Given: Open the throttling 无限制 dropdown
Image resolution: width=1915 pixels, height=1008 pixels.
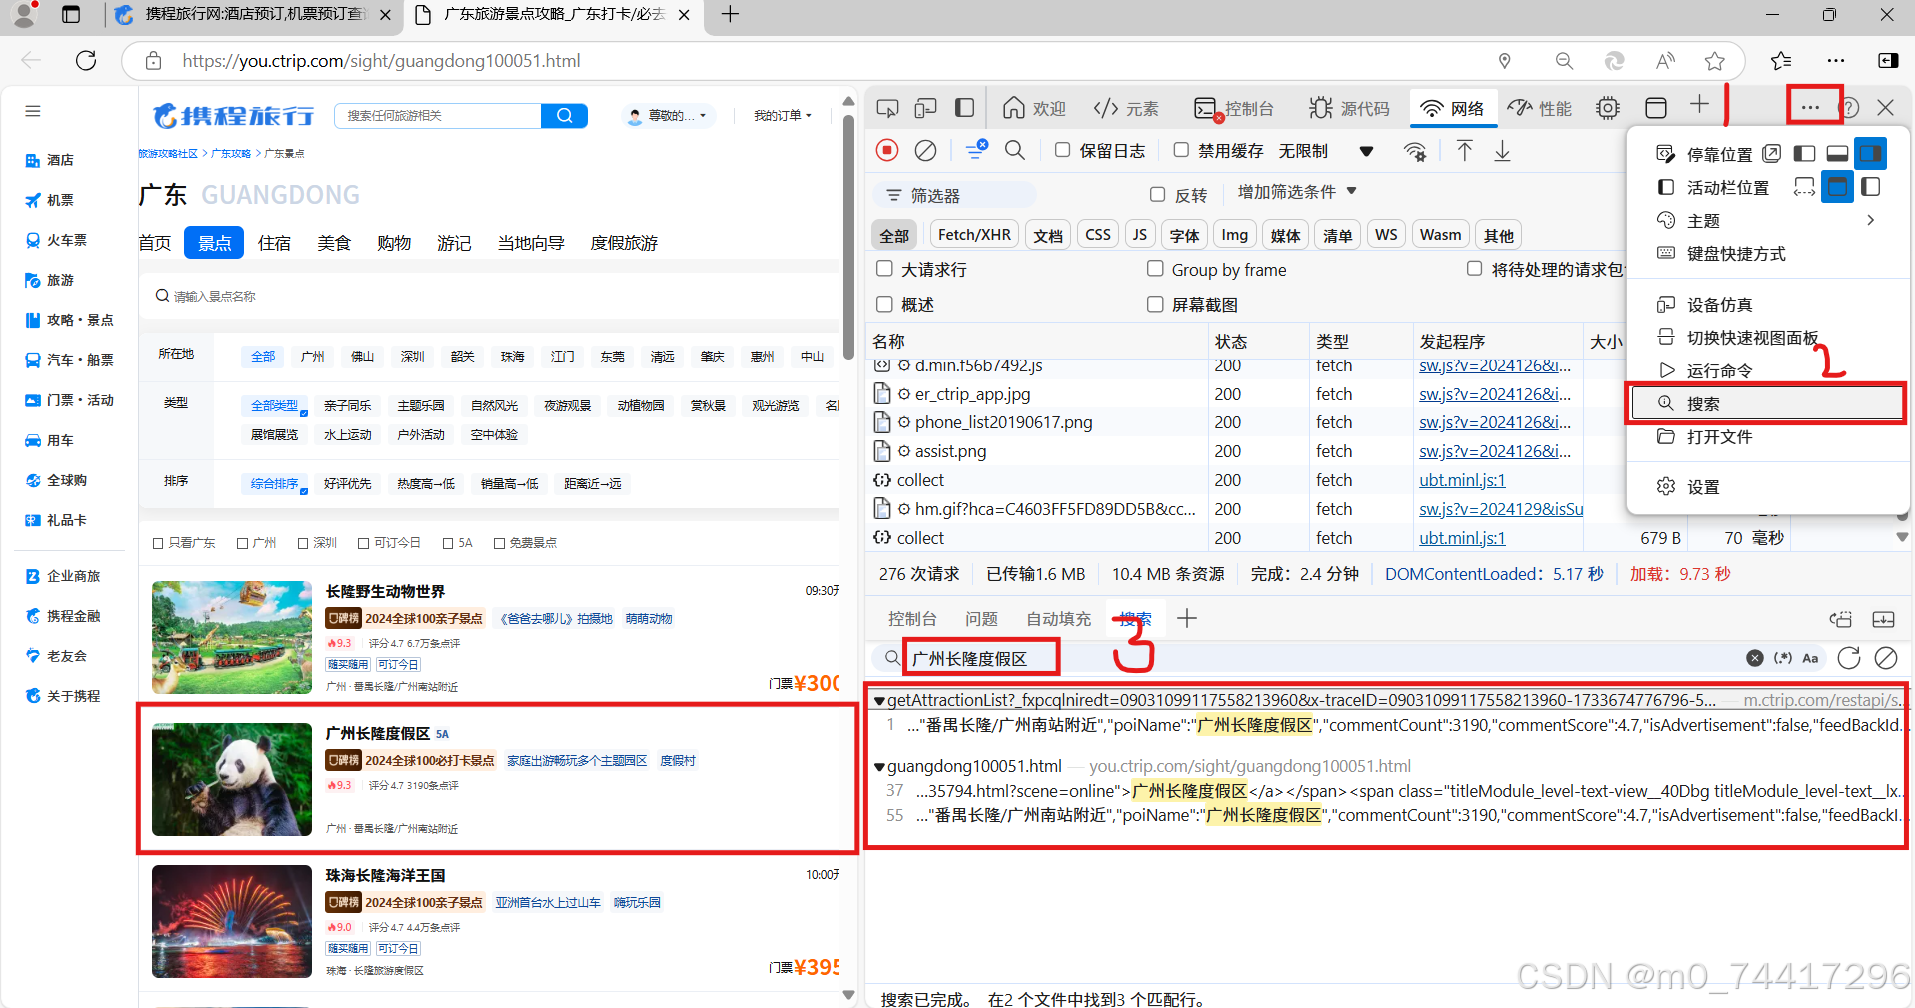Looking at the screenshot, I should pyautogui.click(x=1326, y=151).
